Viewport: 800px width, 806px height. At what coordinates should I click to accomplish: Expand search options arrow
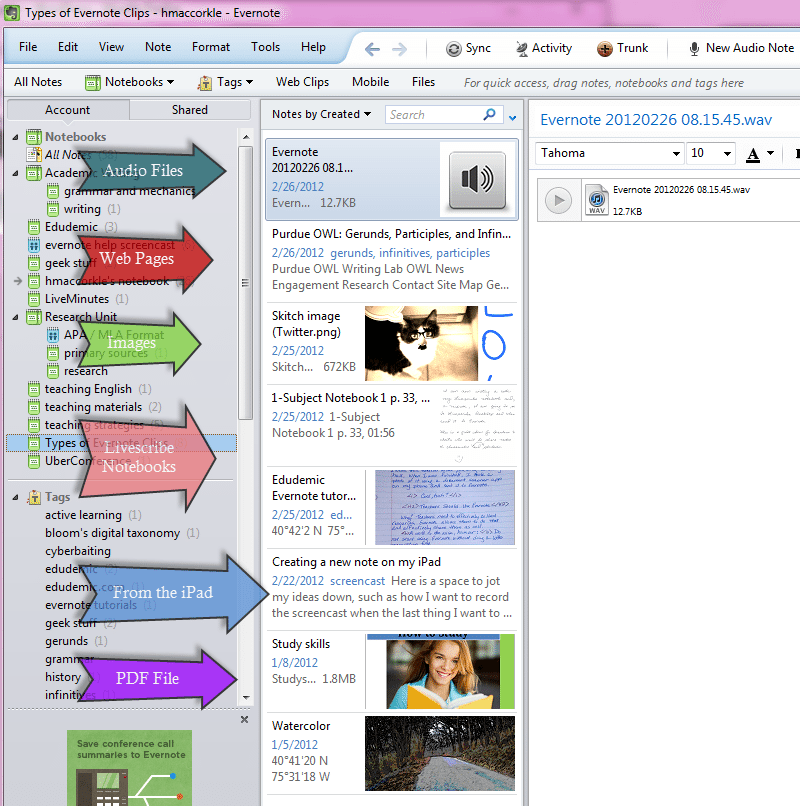click(x=512, y=118)
